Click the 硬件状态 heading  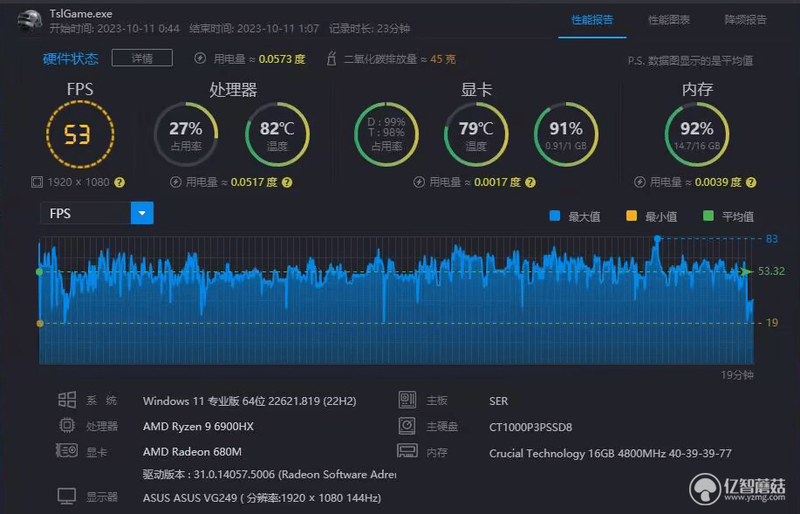coord(70,59)
